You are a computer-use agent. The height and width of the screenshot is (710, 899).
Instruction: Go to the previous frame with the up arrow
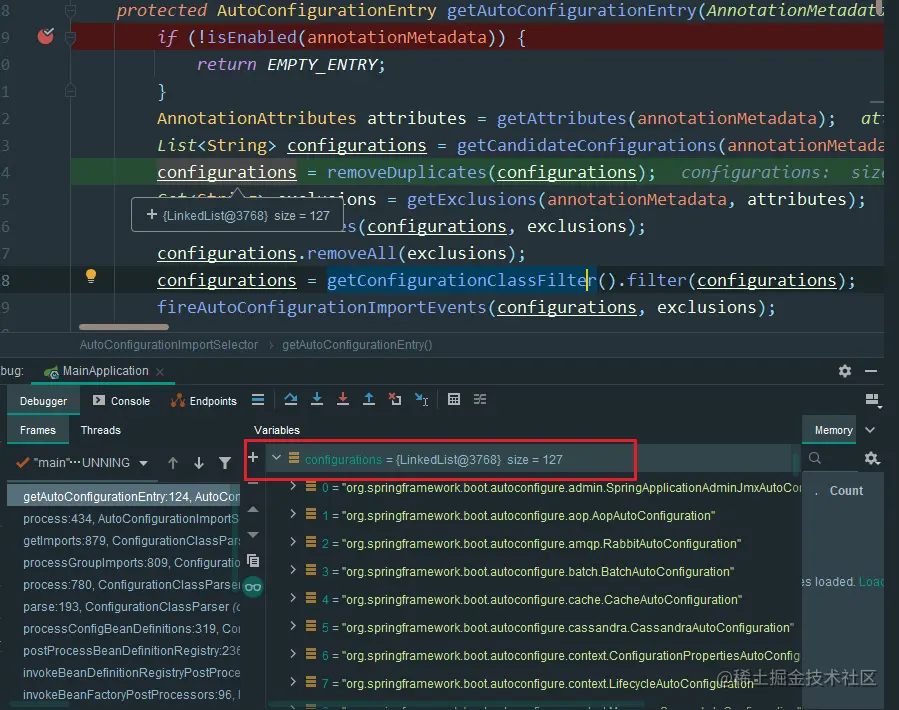[173, 463]
